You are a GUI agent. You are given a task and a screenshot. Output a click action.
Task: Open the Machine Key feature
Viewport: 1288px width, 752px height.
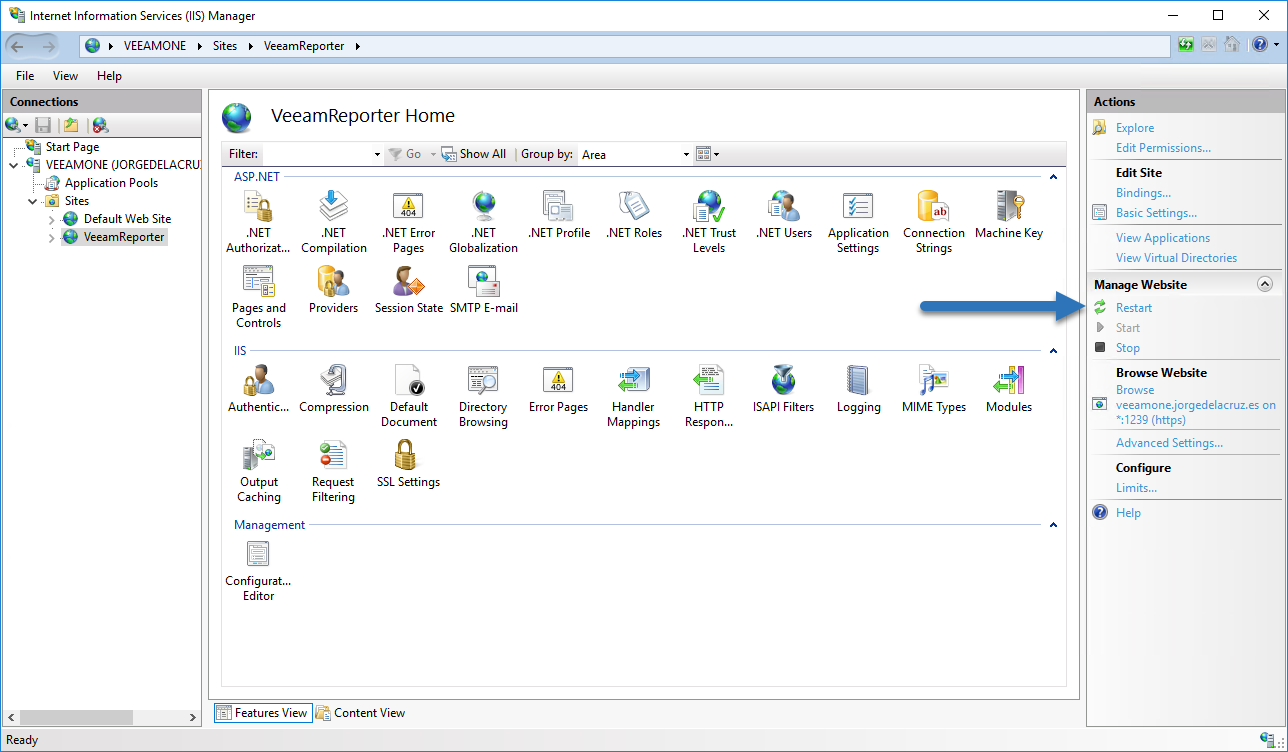click(1009, 215)
